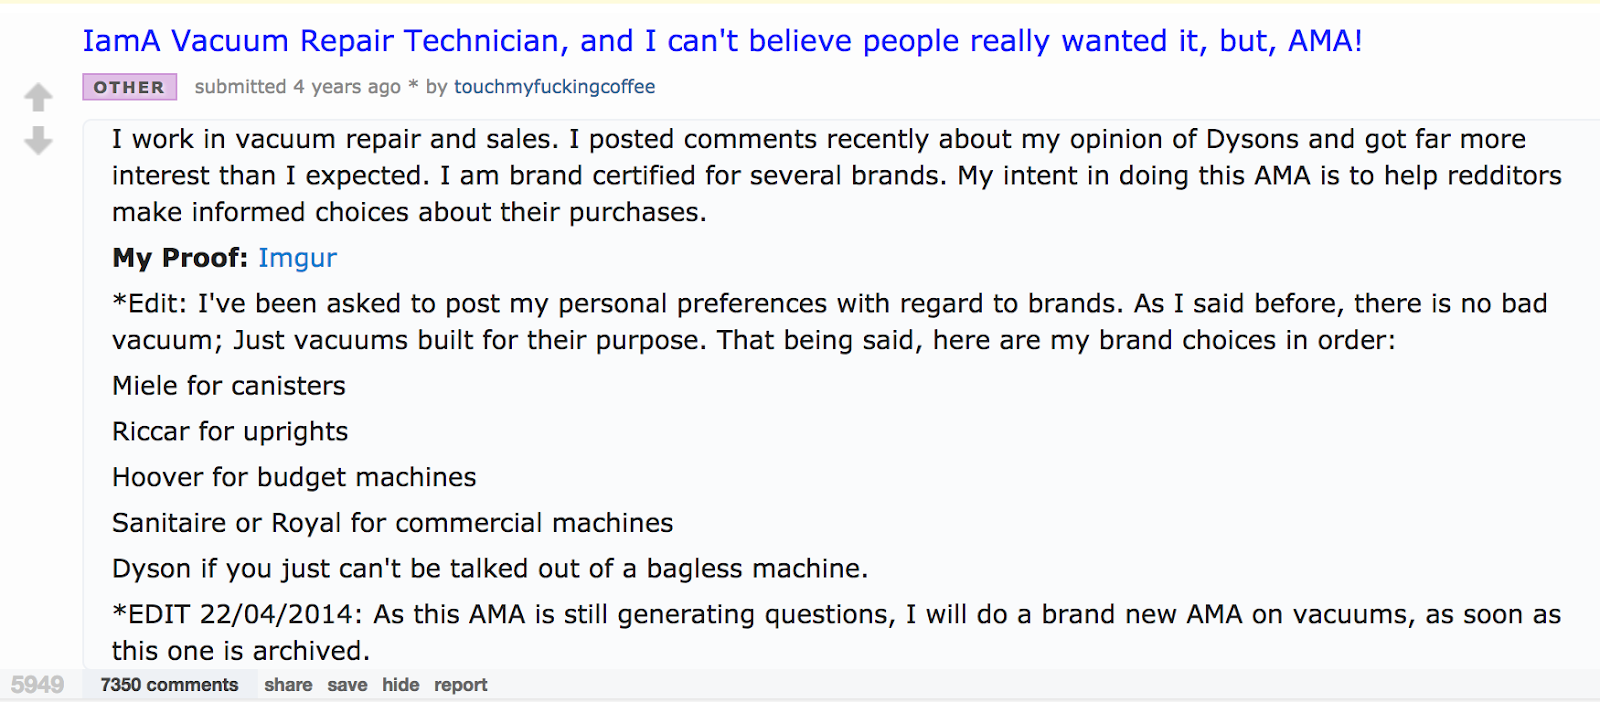Hide the AMA post

coord(400,684)
